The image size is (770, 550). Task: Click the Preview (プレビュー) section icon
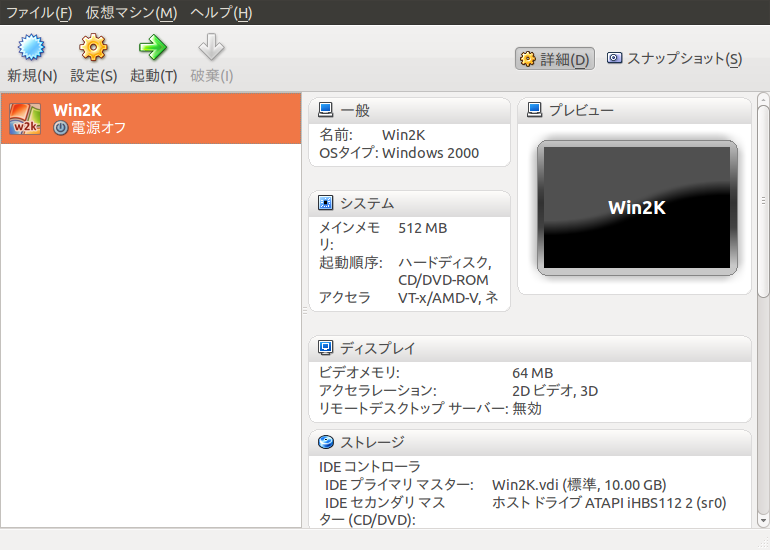tap(534, 110)
